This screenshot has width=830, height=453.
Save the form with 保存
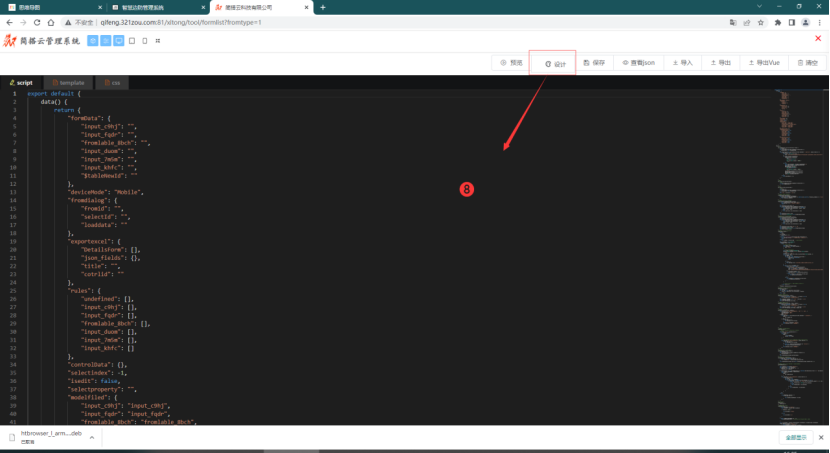tap(594, 62)
